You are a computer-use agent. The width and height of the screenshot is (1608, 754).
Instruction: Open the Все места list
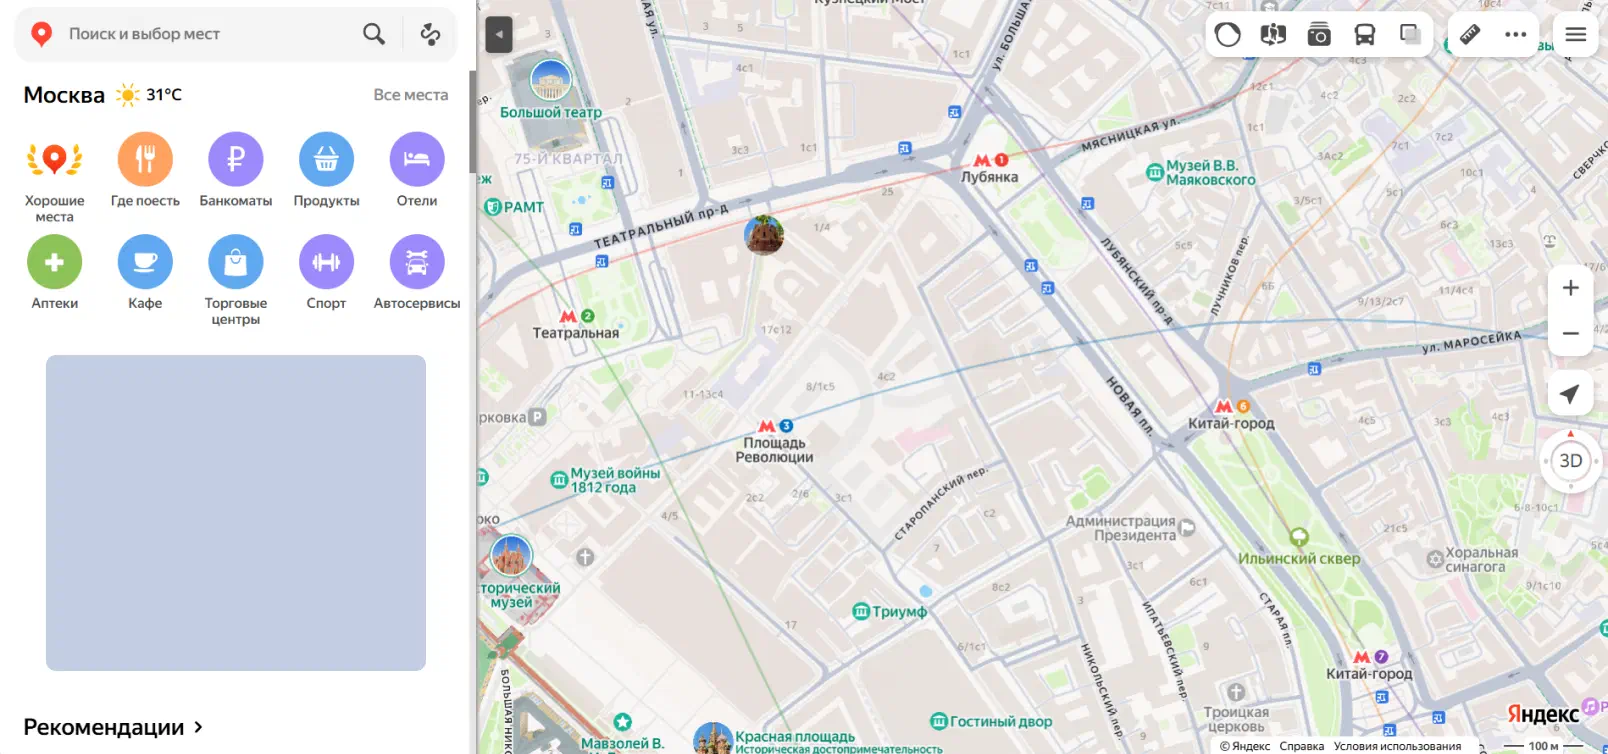(x=411, y=95)
